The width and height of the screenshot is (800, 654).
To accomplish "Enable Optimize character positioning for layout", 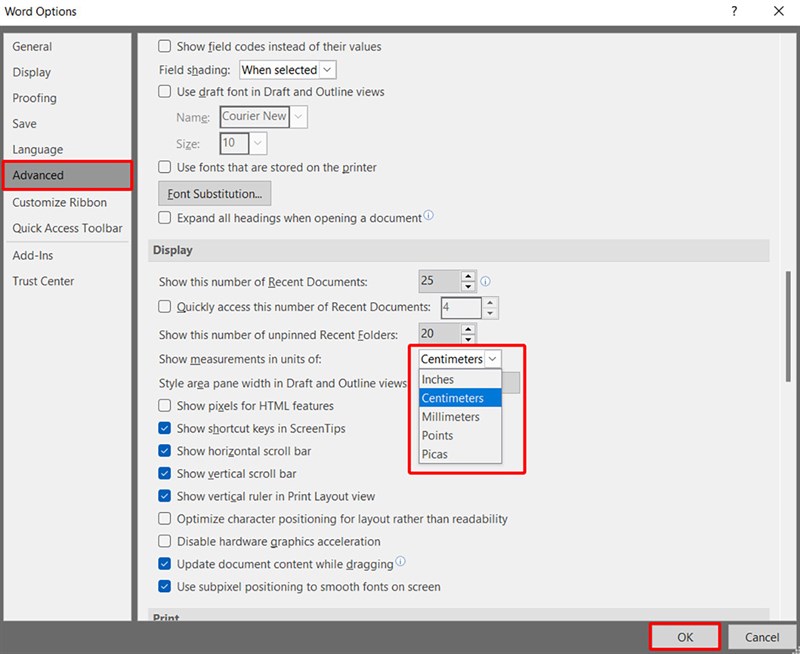I will (164, 519).
